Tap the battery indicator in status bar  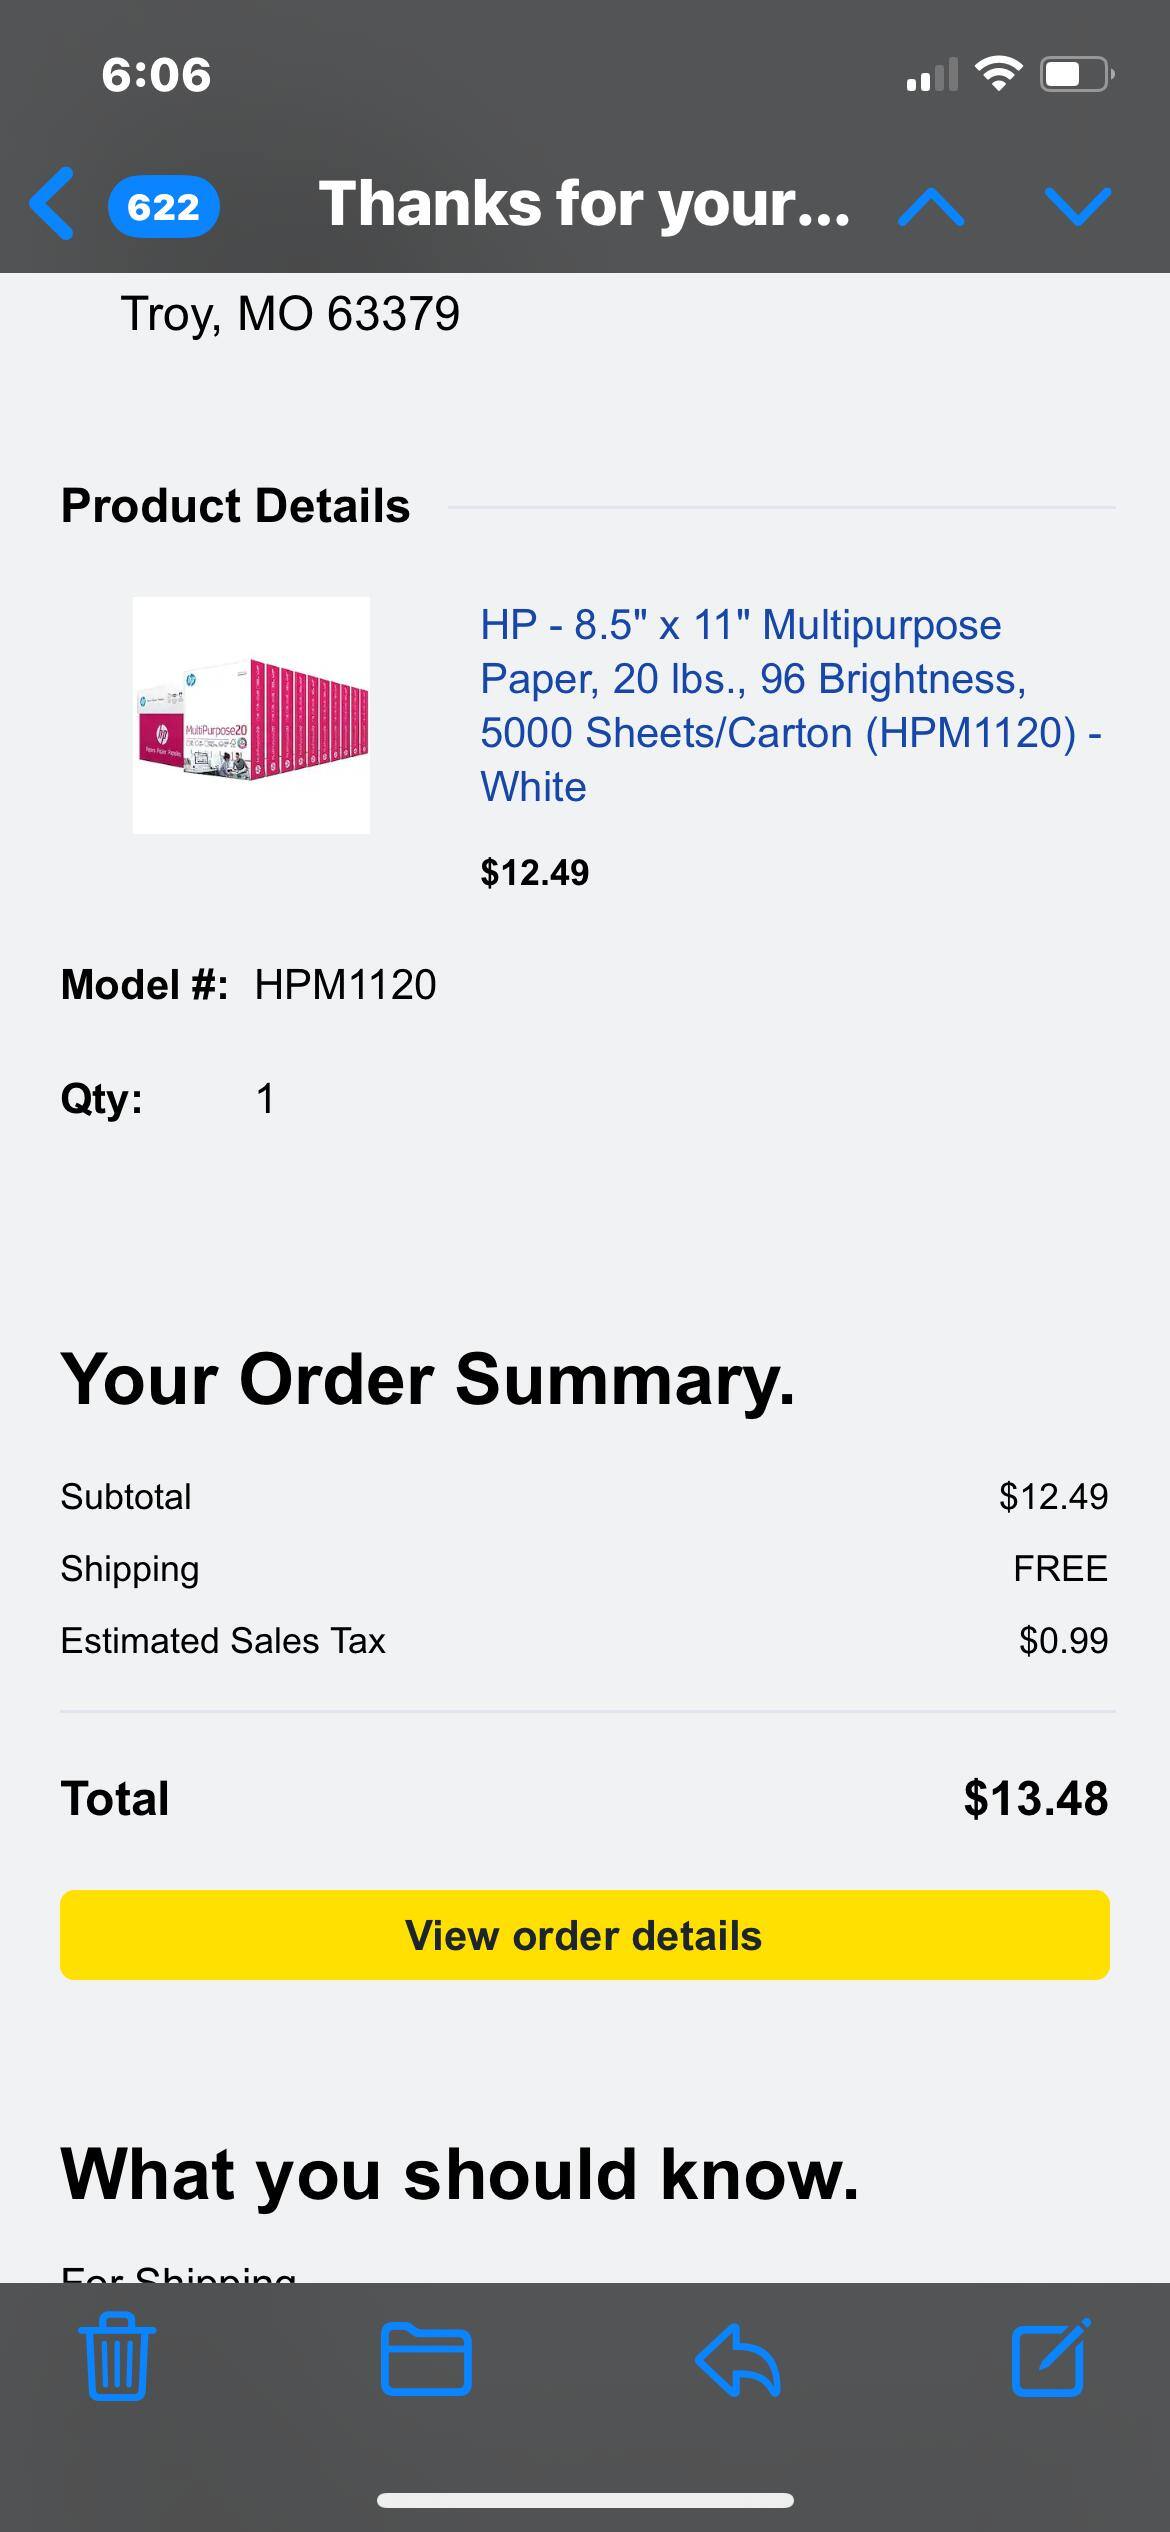click(x=1076, y=74)
